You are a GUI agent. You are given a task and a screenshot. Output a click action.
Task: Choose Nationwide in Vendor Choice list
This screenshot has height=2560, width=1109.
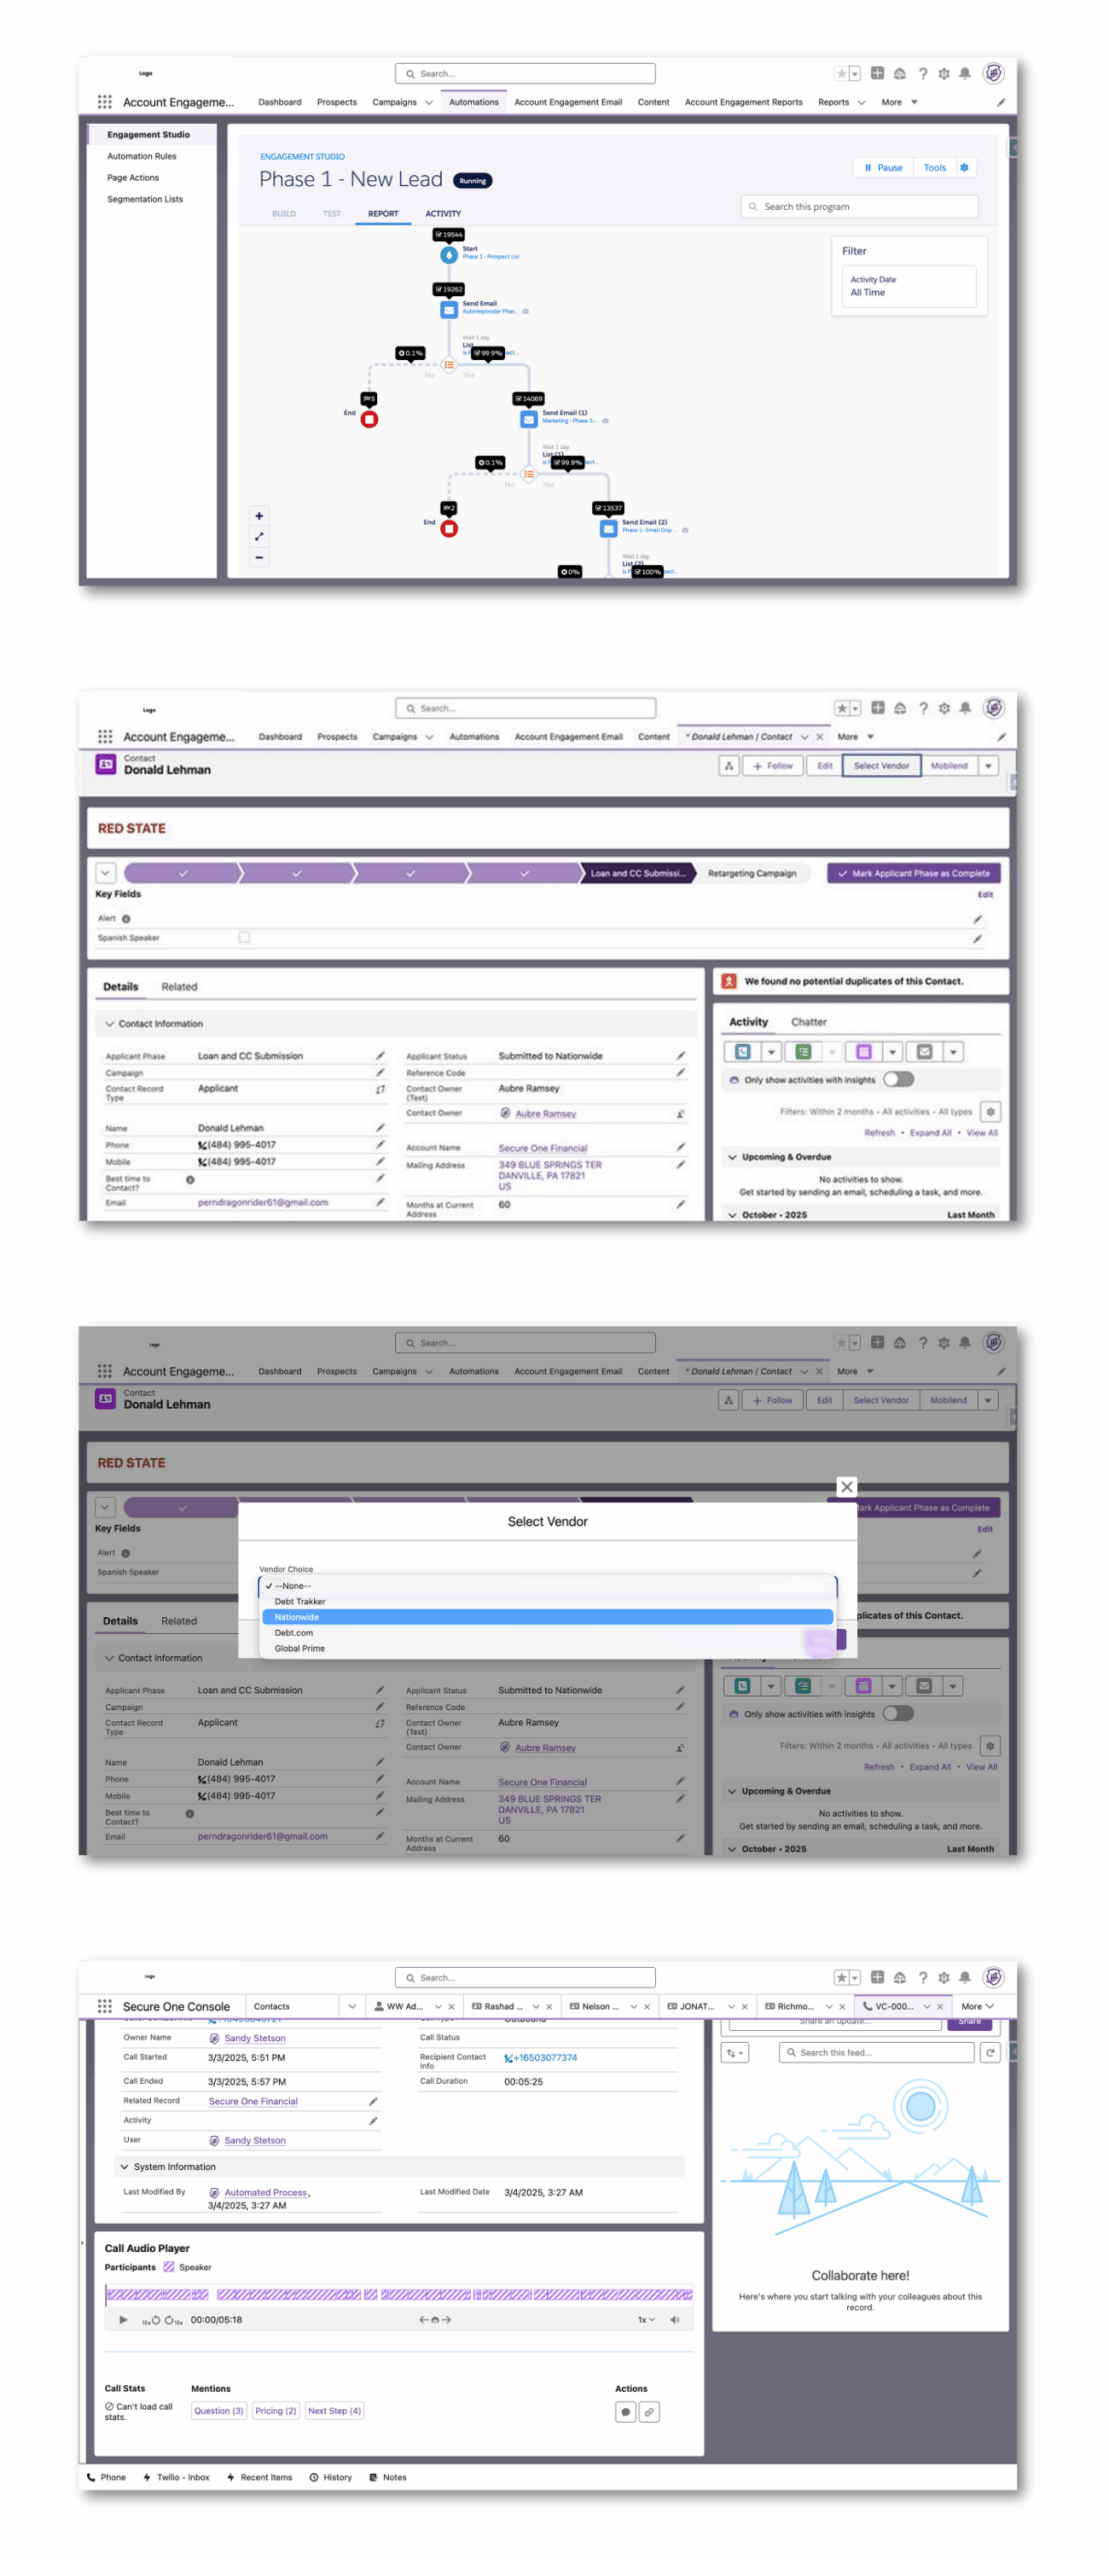click(546, 1616)
